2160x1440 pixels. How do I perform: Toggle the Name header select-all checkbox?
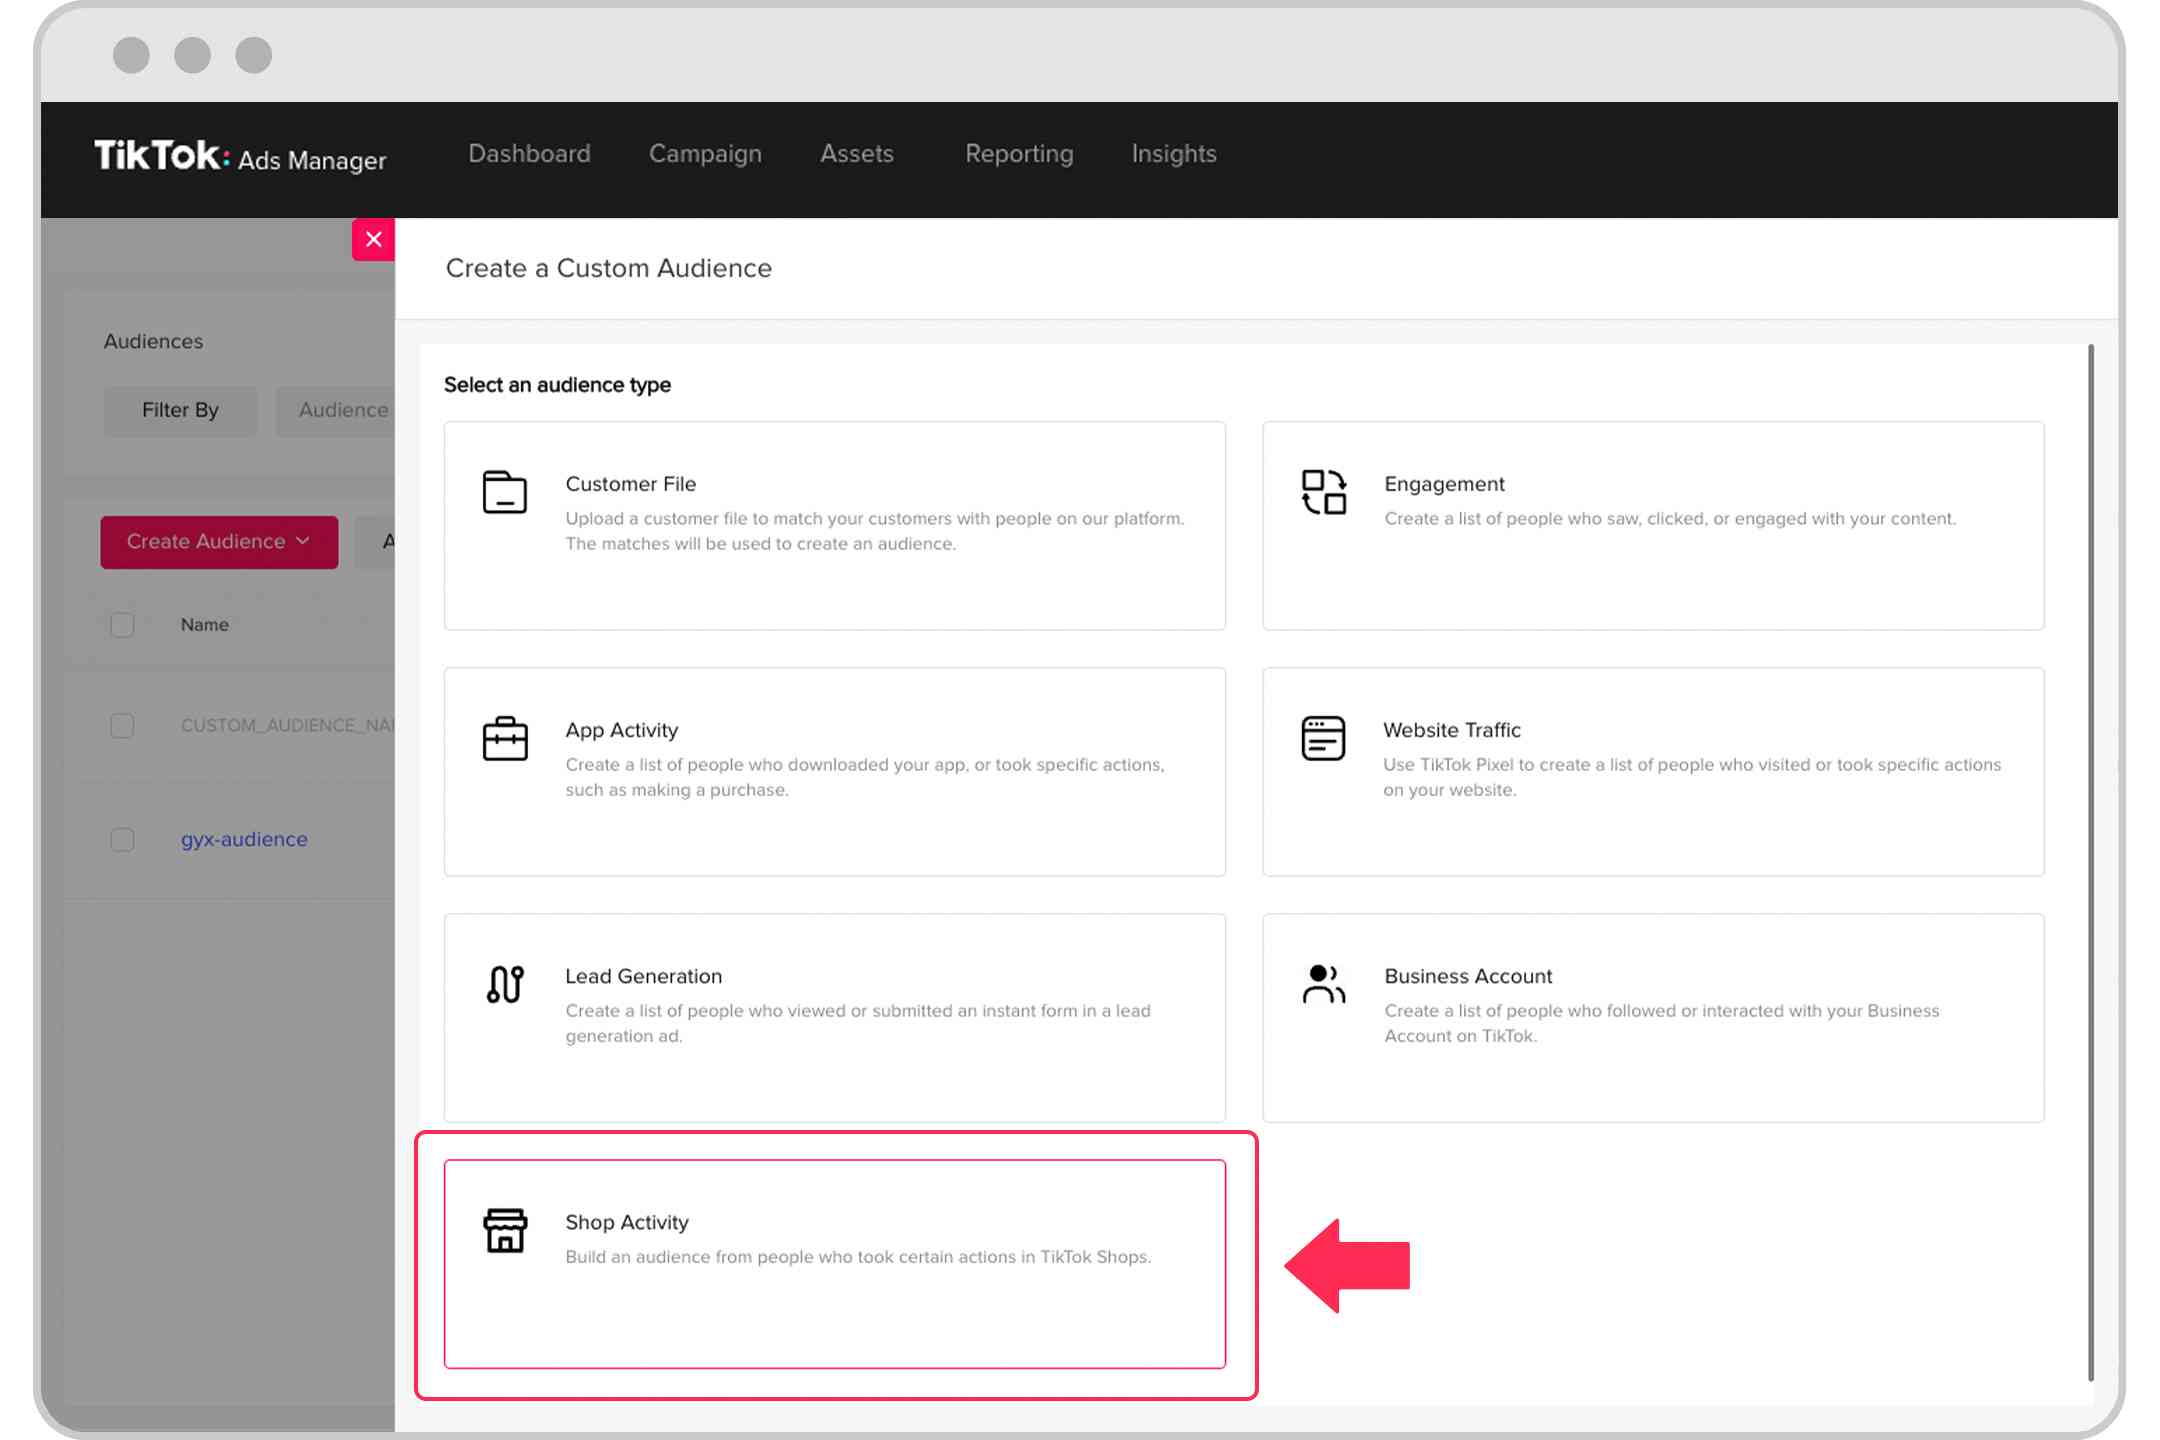122,625
